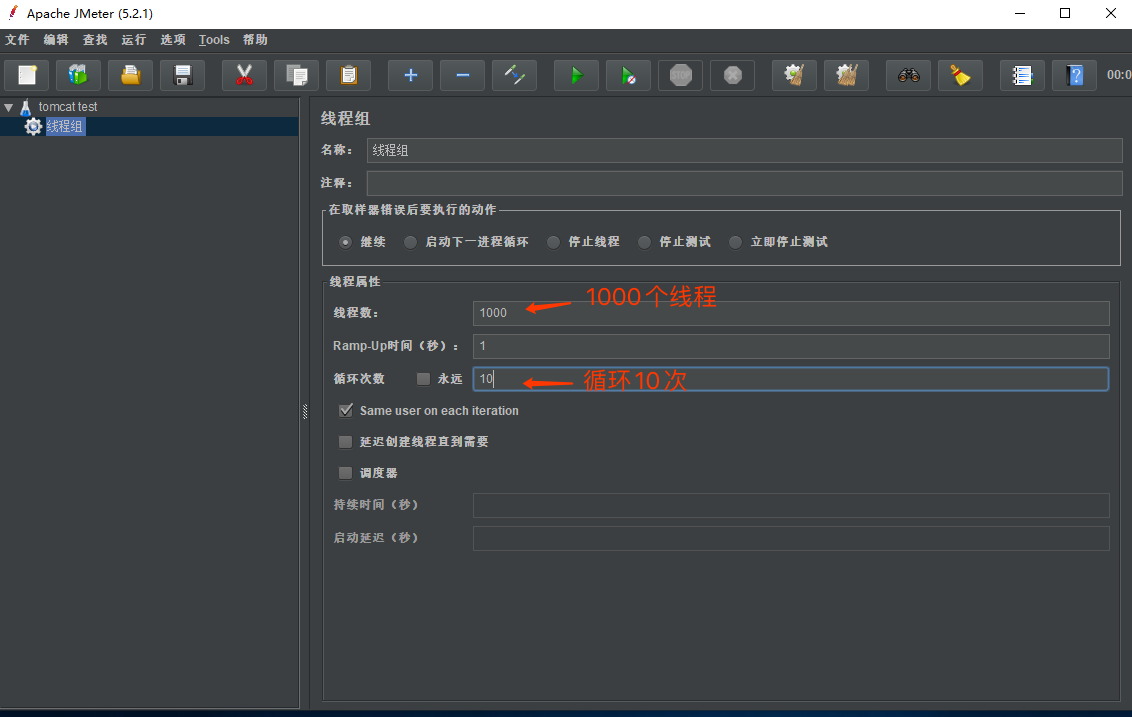The height and width of the screenshot is (717, 1132).
Task: Open the templates toolbar icon
Action: click(78, 75)
